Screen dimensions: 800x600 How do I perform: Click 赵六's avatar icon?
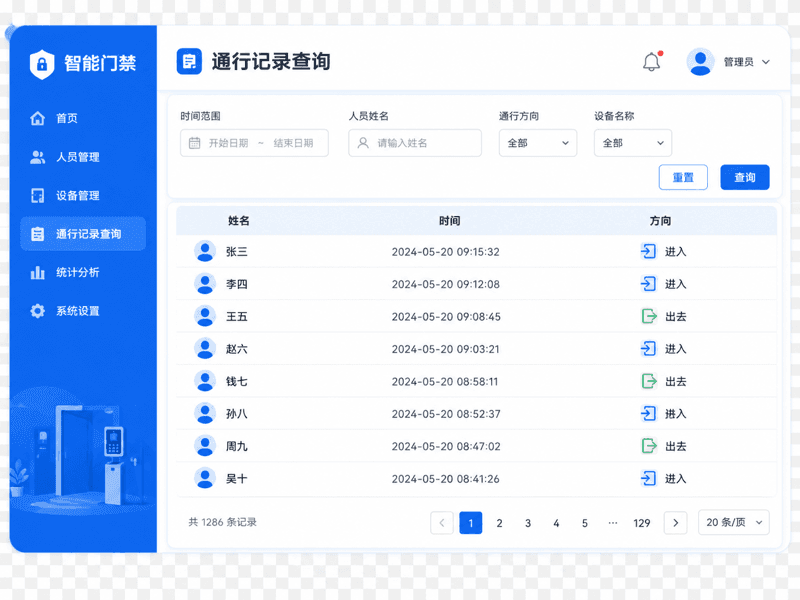(x=205, y=349)
